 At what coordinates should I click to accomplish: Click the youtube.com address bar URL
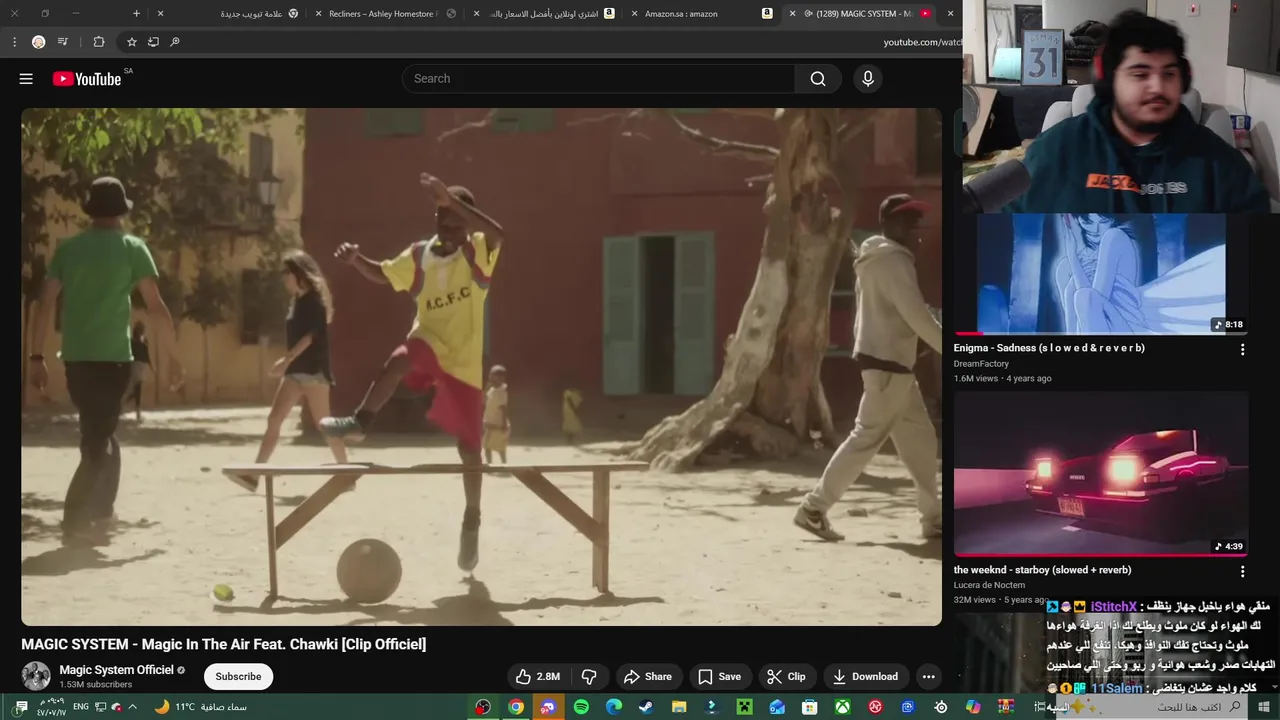[x=922, y=42]
